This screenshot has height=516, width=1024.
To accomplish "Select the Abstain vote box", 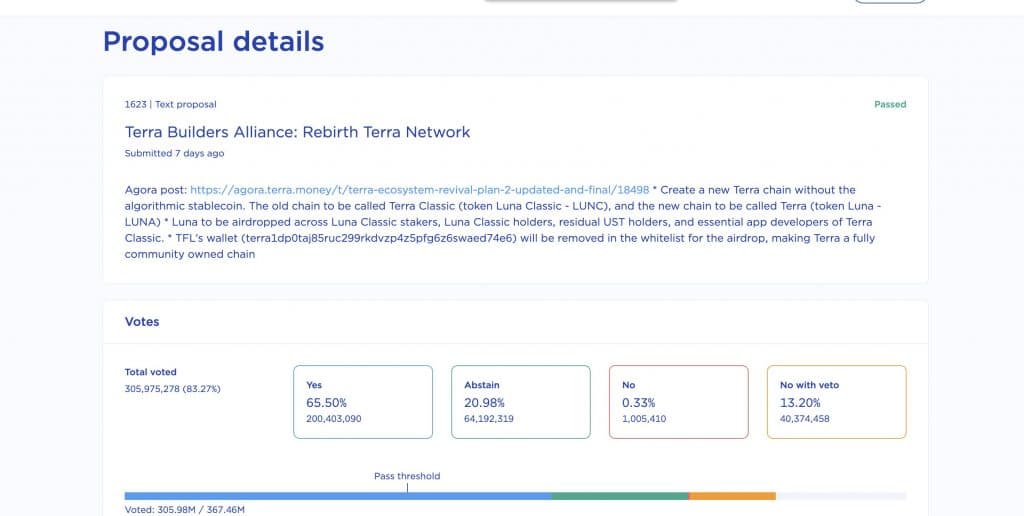I will (521, 401).
